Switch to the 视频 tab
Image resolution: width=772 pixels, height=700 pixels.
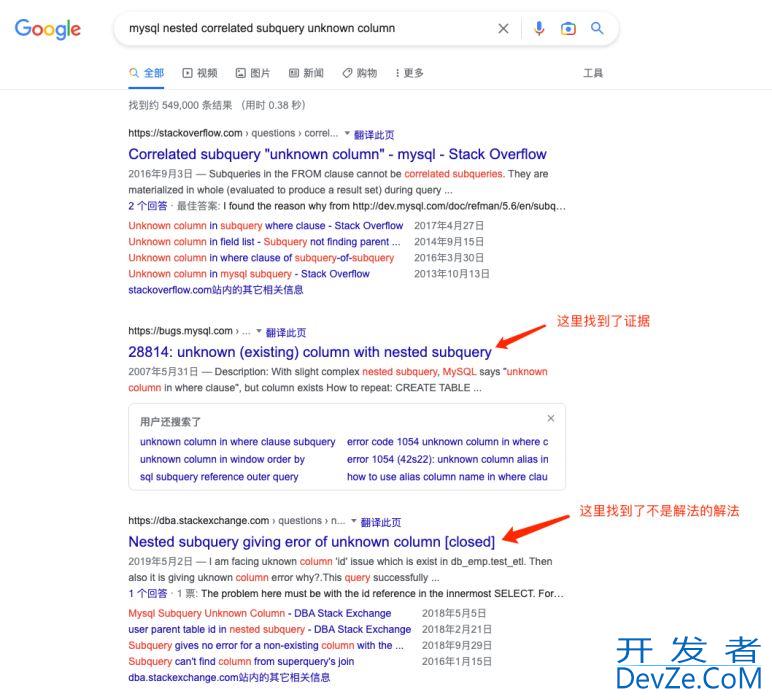click(200, 73)
